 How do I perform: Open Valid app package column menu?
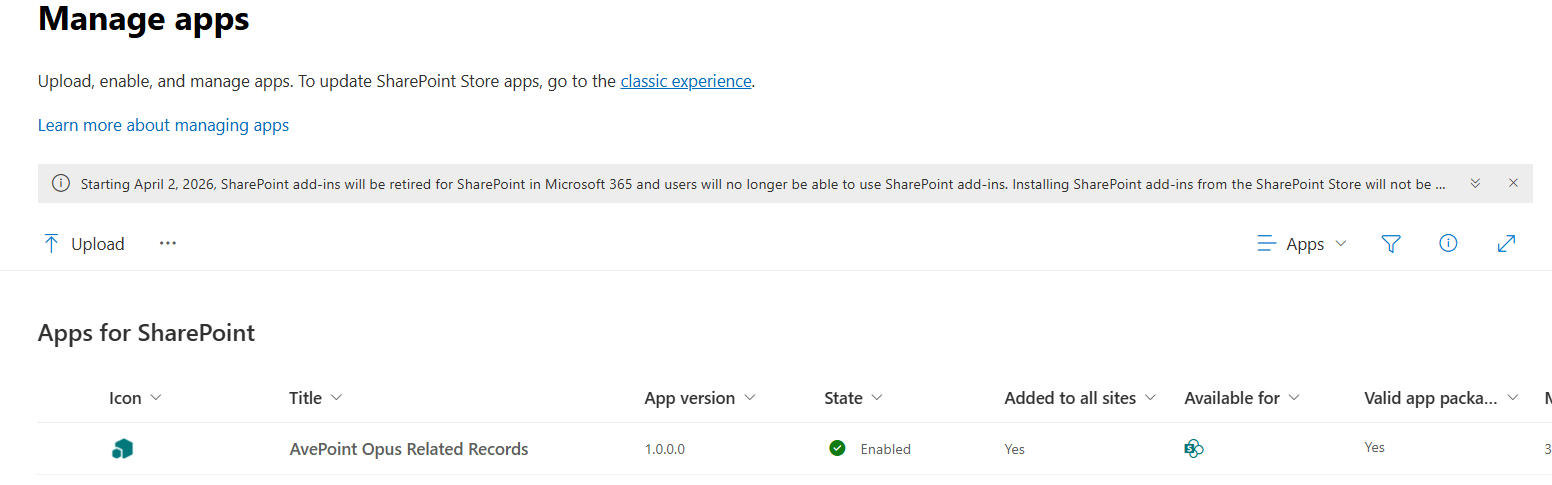click(1441, 398)
